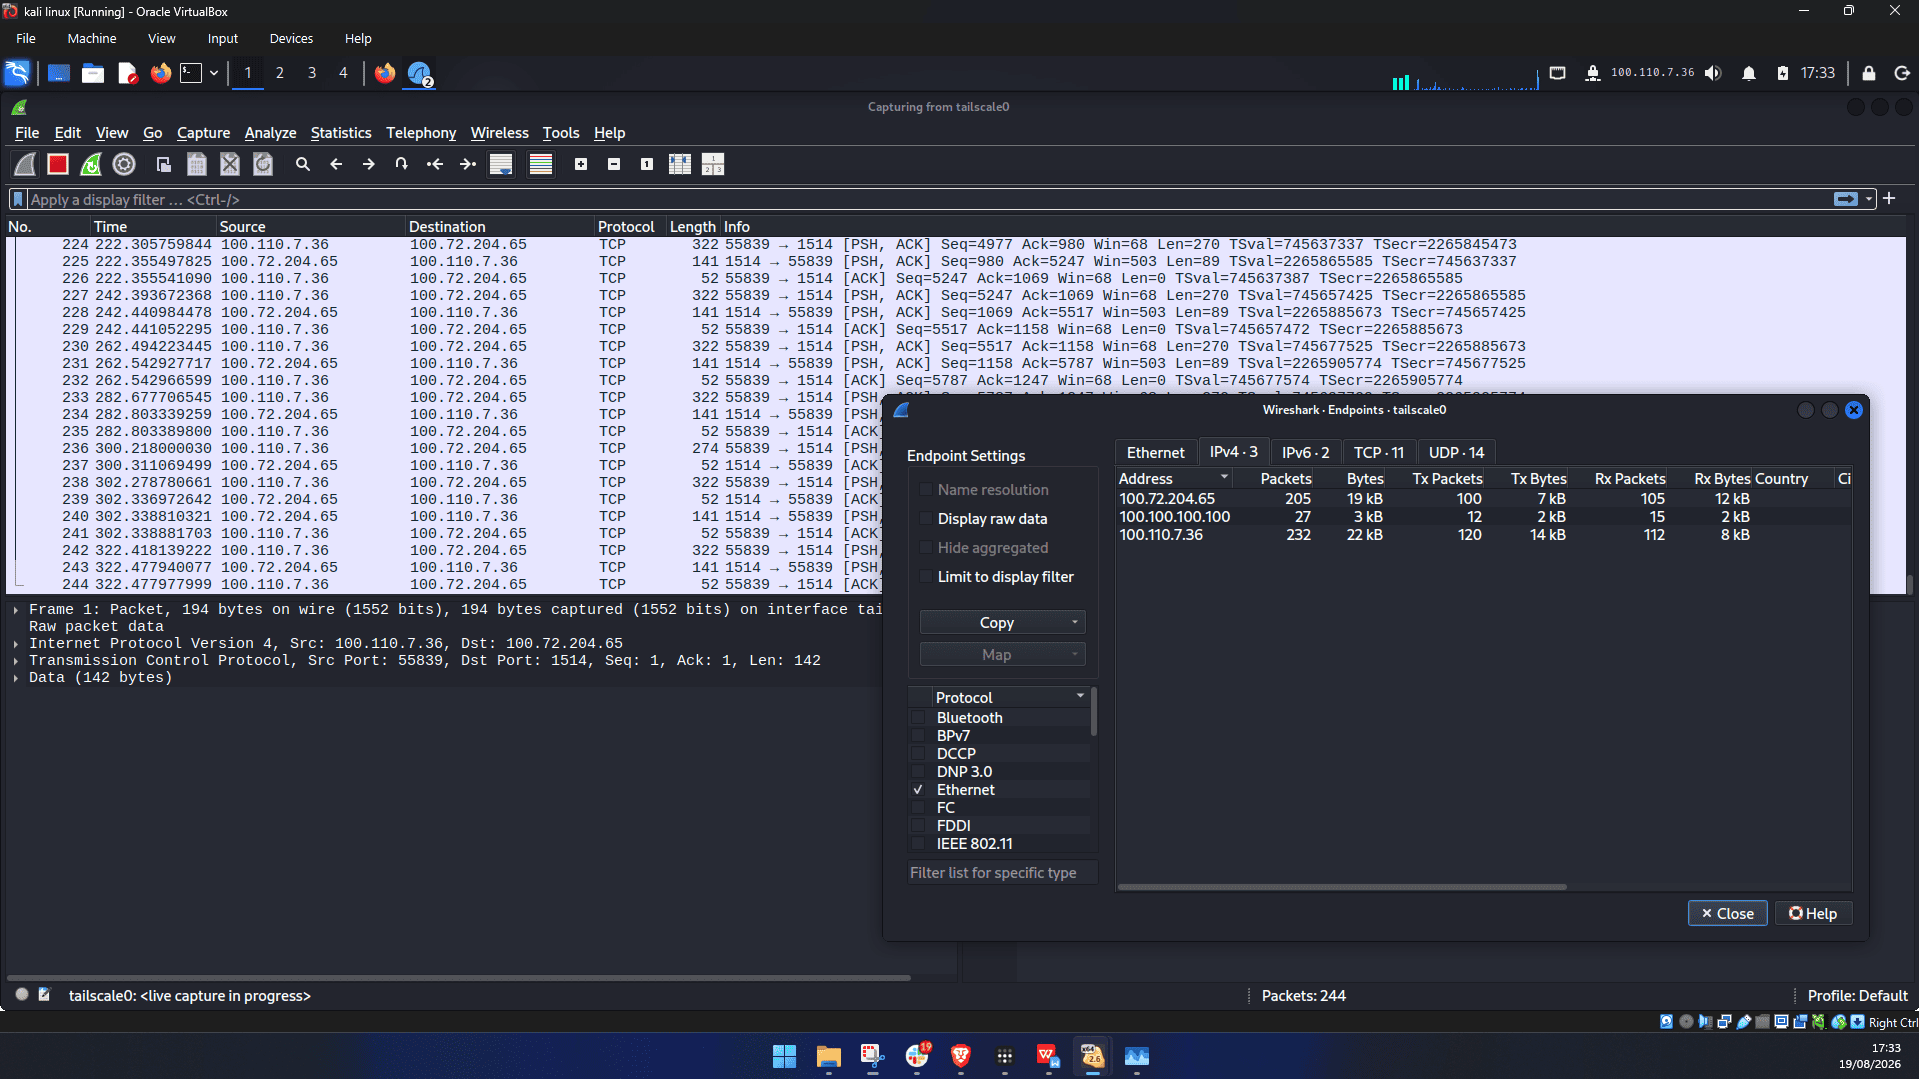The image size is (1919, 1079).
Task: Toggle packet list colorization
Action: click(x=541, y=164)
